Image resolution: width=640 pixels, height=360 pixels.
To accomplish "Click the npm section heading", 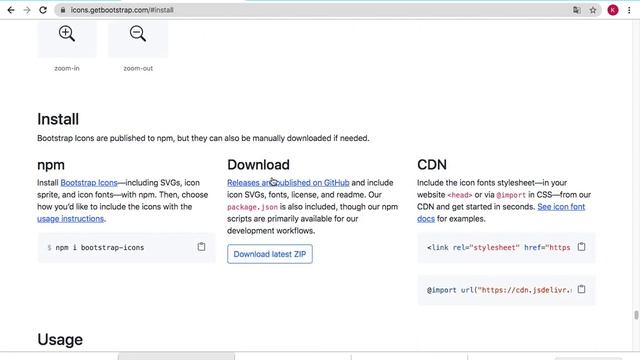I will click(51, 165).
